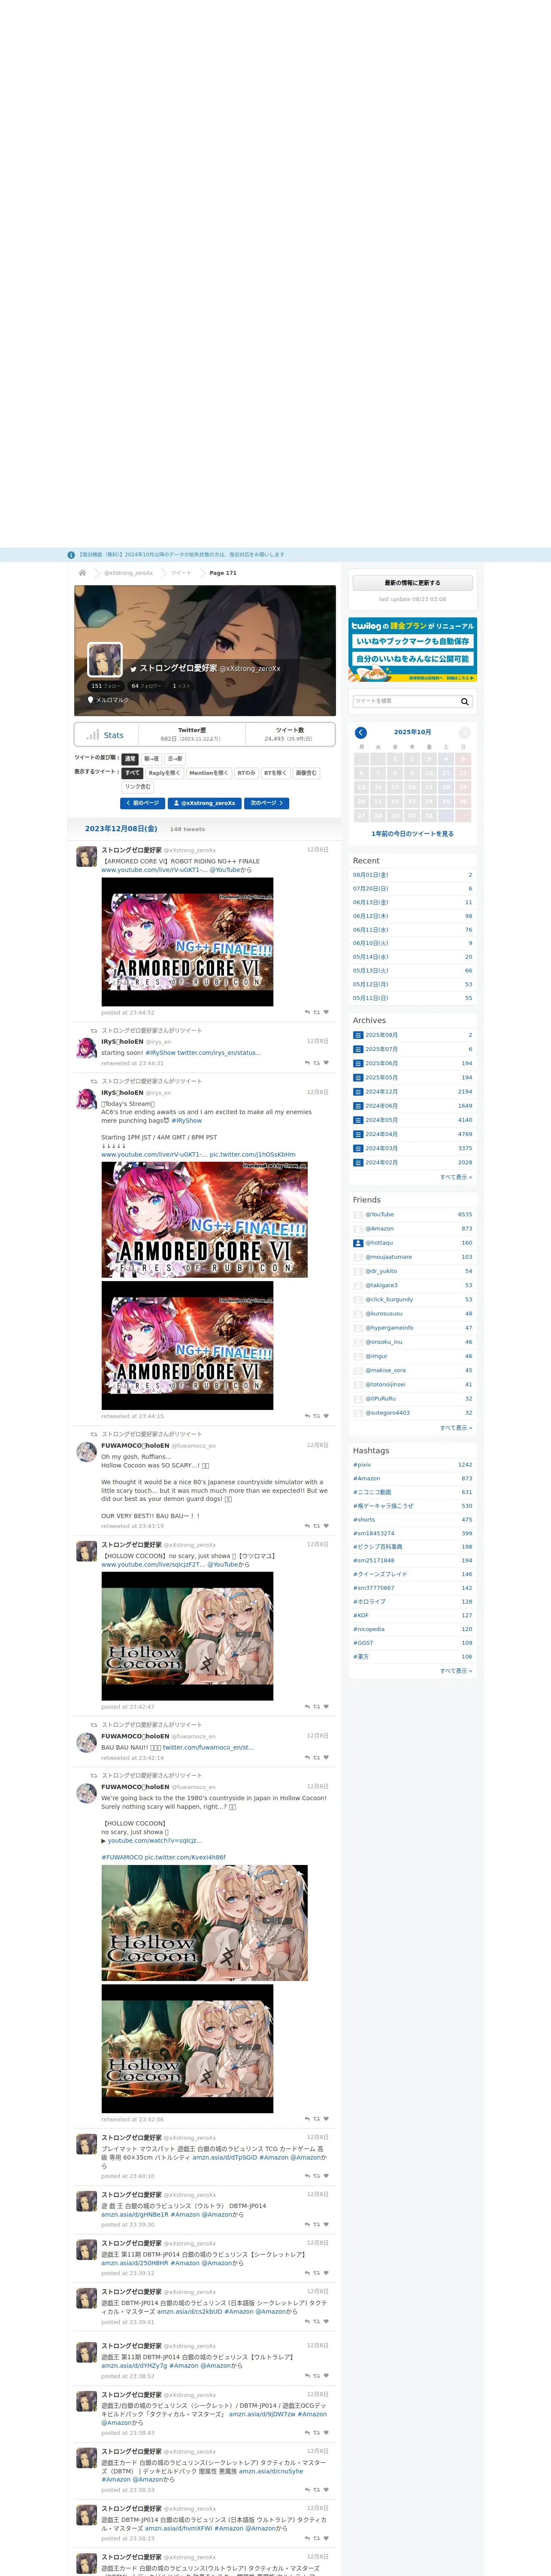Enable the RTを除く filter
551x2576 pixels.
click(275, 773)
